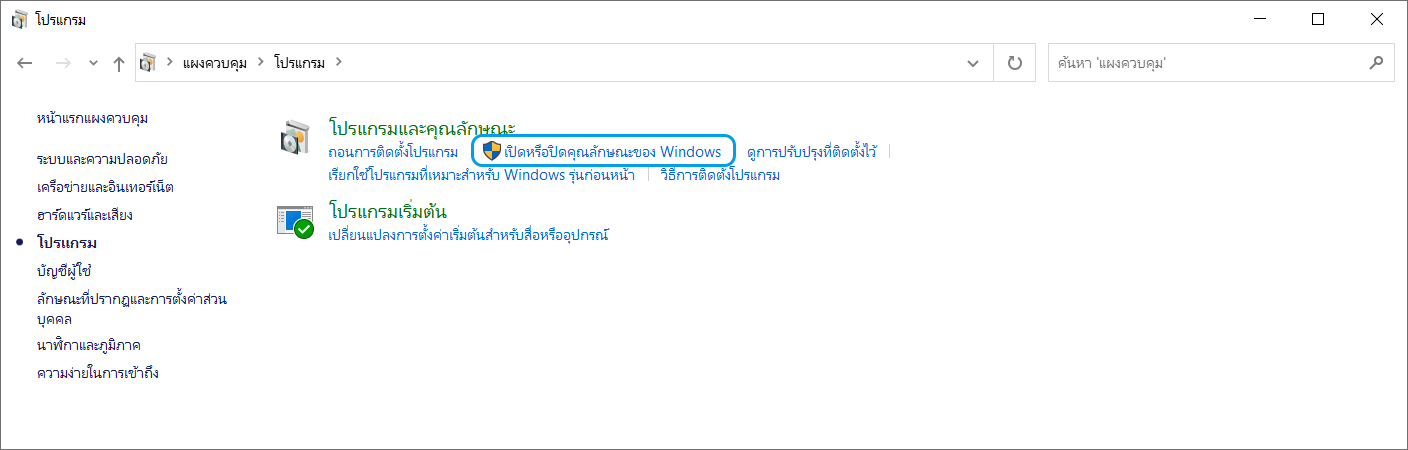
Task: Open เปิดหรือปิดคุณลักษณะของ Windows
Action: pos(614,152)
